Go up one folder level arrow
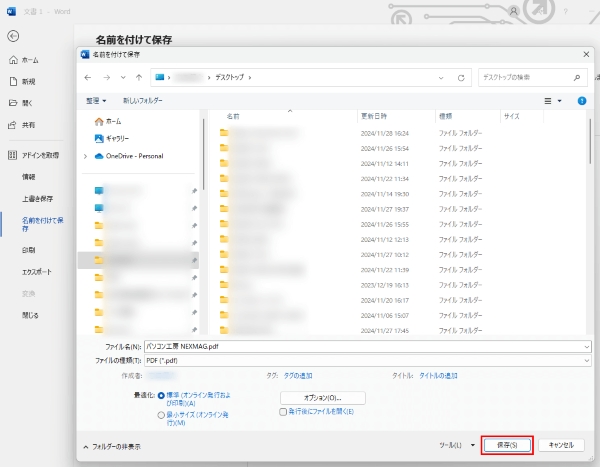 coord(139,78)
